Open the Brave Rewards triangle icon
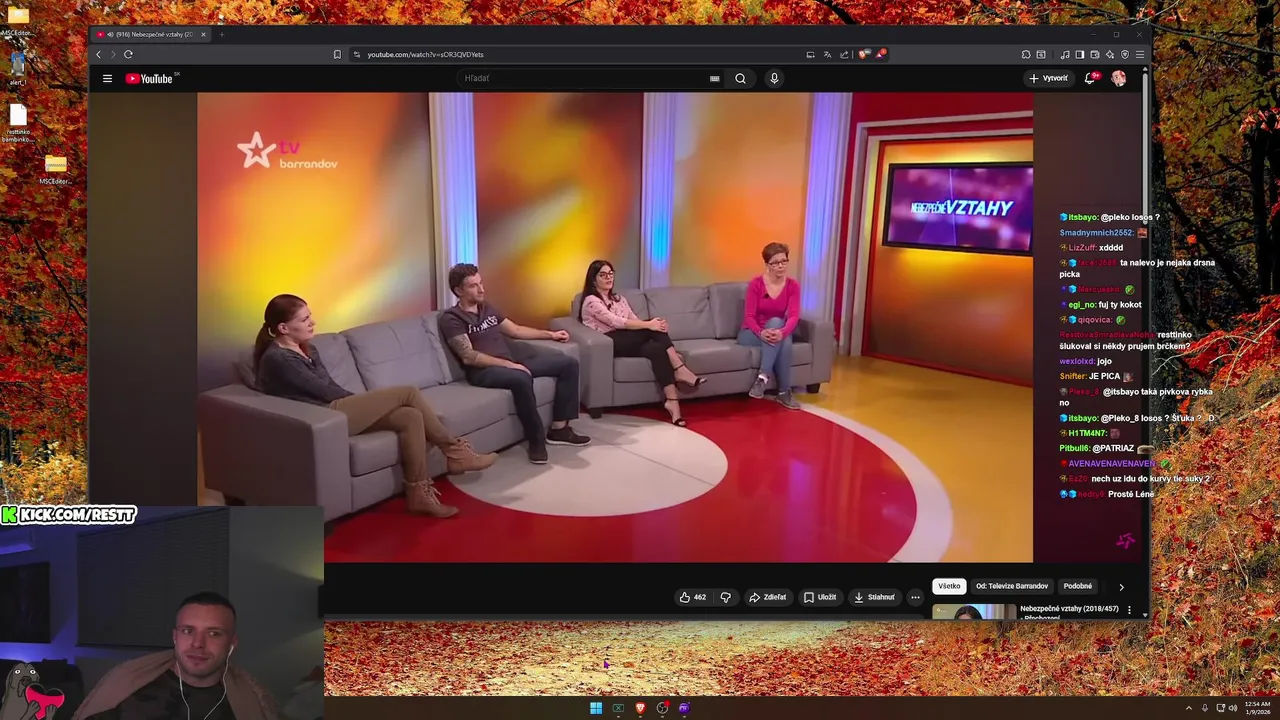The height and width of the screenshot is (720, 1280). [x=880, y=54]
